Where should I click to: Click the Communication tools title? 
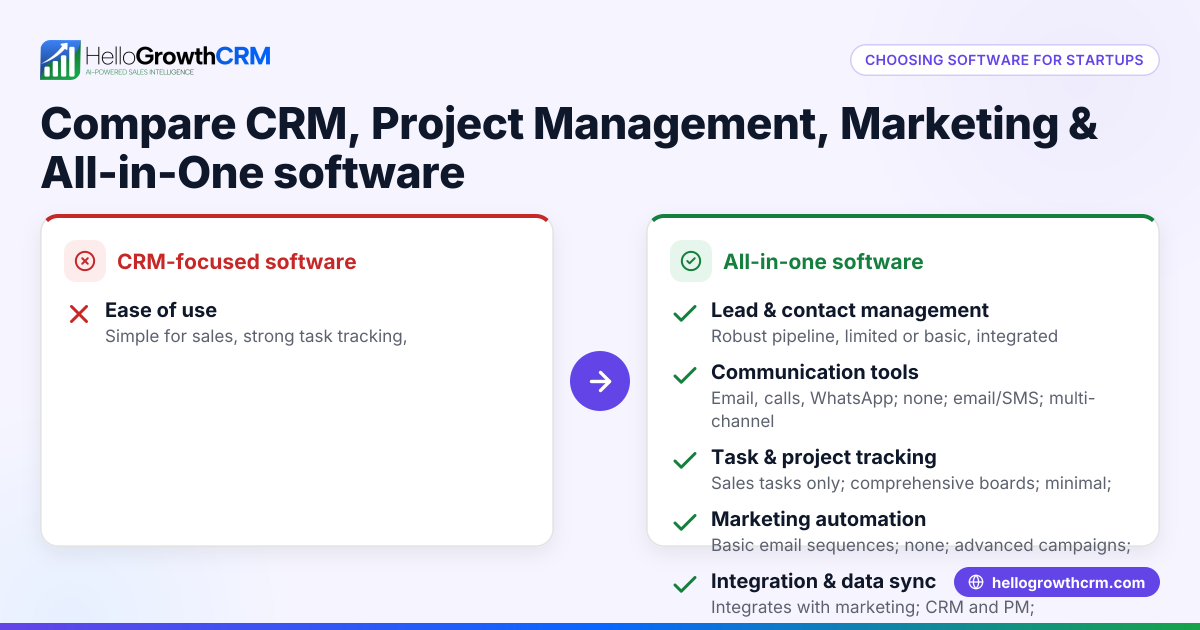(x=815, y=372)
